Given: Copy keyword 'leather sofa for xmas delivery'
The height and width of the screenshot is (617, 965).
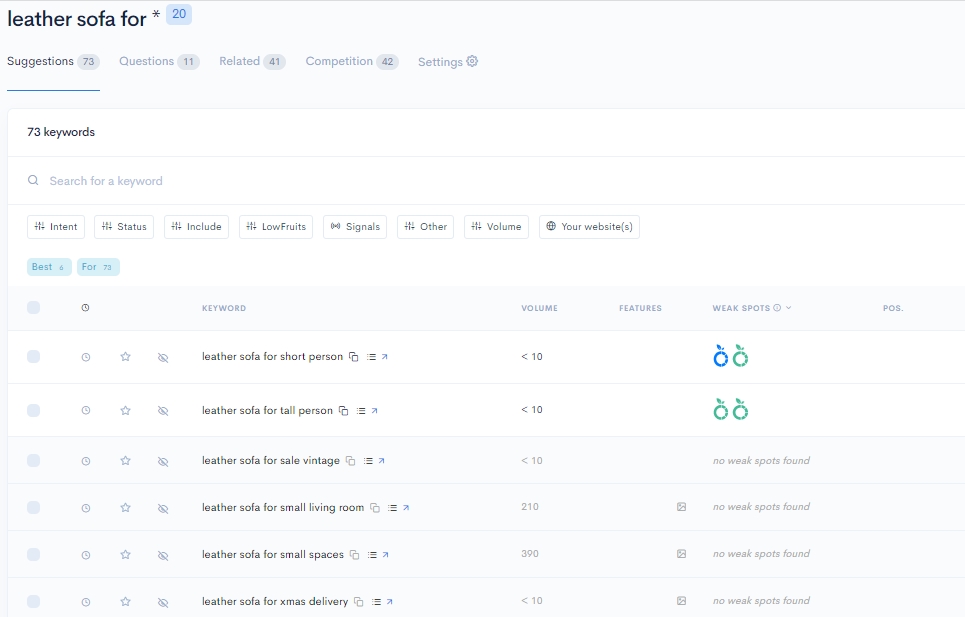Looking at the screenshot, I should 359,602.
